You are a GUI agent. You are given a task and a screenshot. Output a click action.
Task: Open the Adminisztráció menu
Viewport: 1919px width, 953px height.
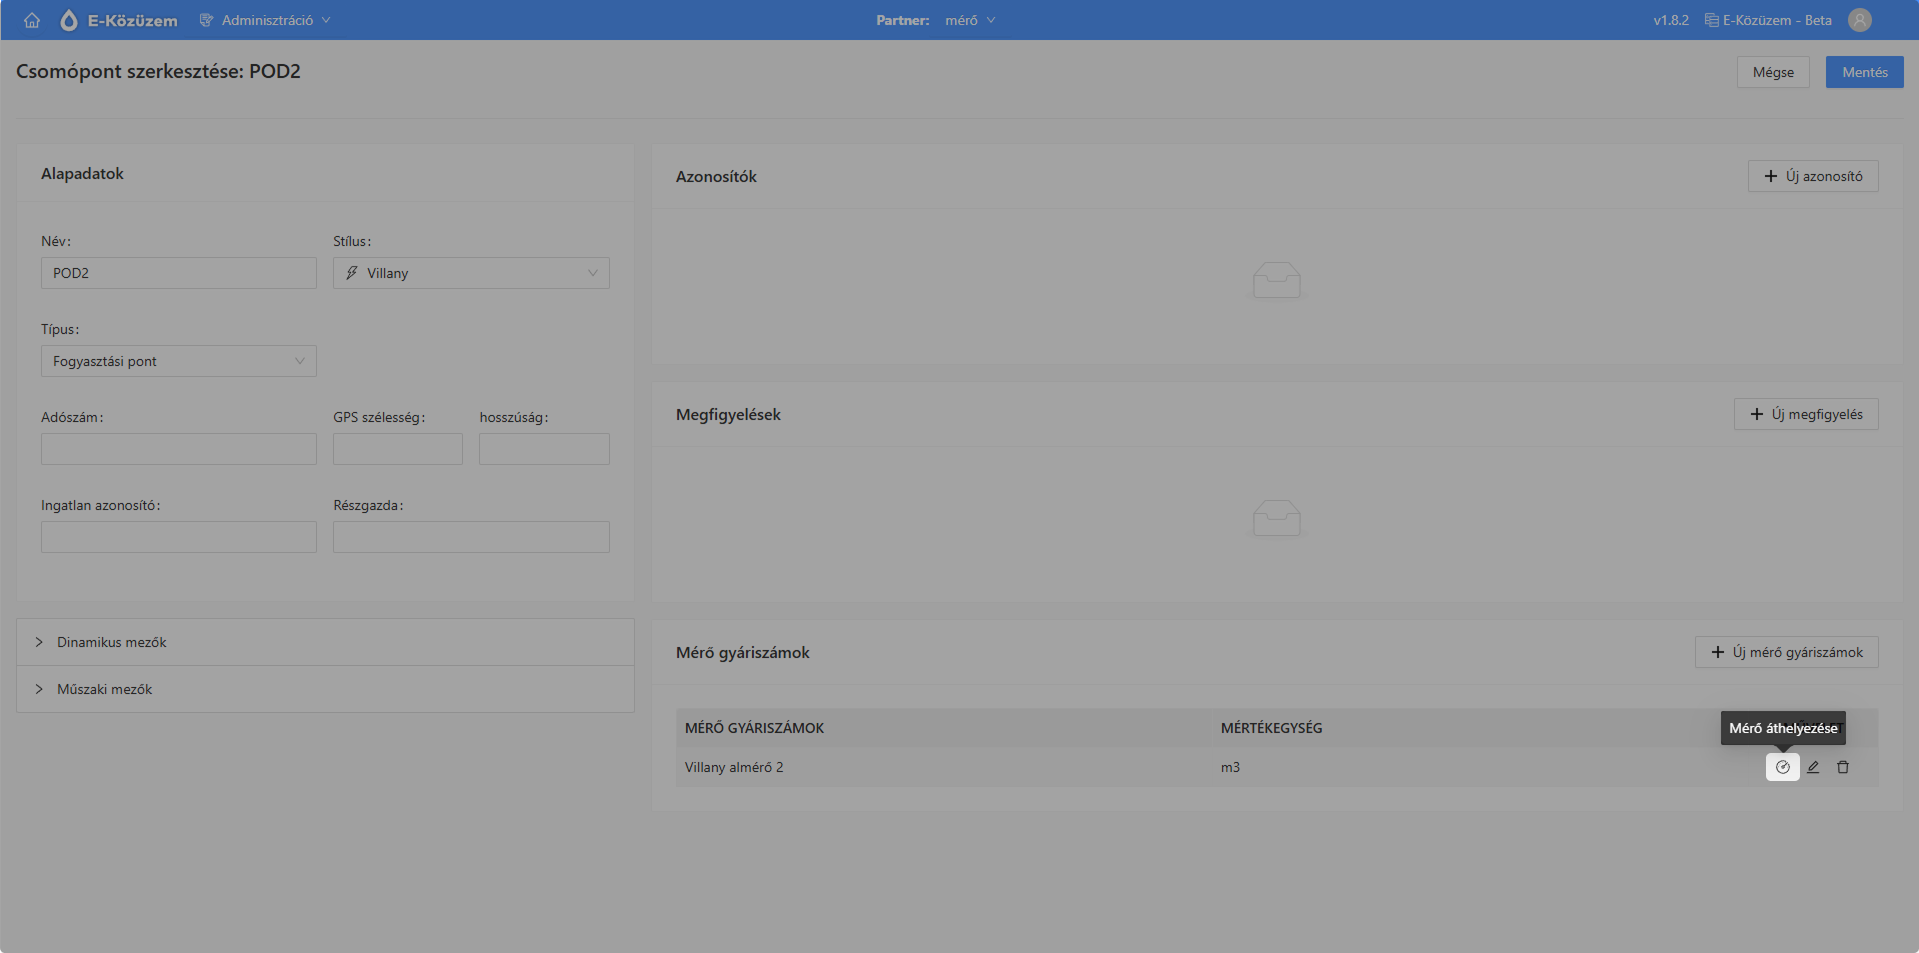266,20
